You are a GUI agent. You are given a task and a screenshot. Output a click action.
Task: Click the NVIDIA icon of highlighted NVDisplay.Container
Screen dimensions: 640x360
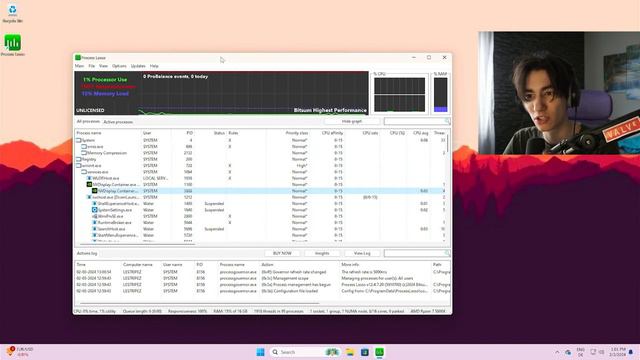(94, 191)
